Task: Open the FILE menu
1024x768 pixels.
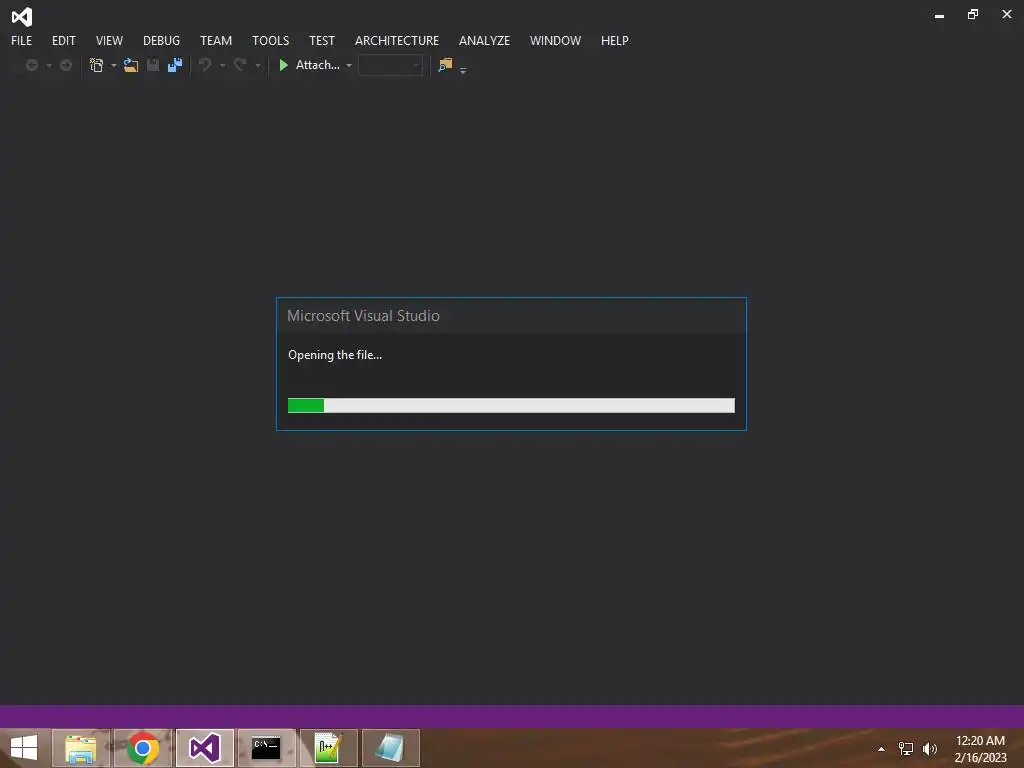Action: click(22, 40)
